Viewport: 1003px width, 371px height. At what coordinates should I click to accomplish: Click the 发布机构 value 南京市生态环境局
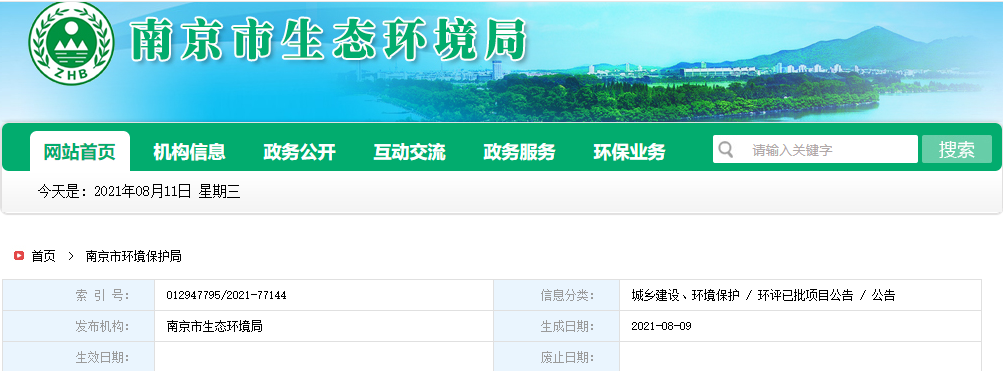click(214, 326)
